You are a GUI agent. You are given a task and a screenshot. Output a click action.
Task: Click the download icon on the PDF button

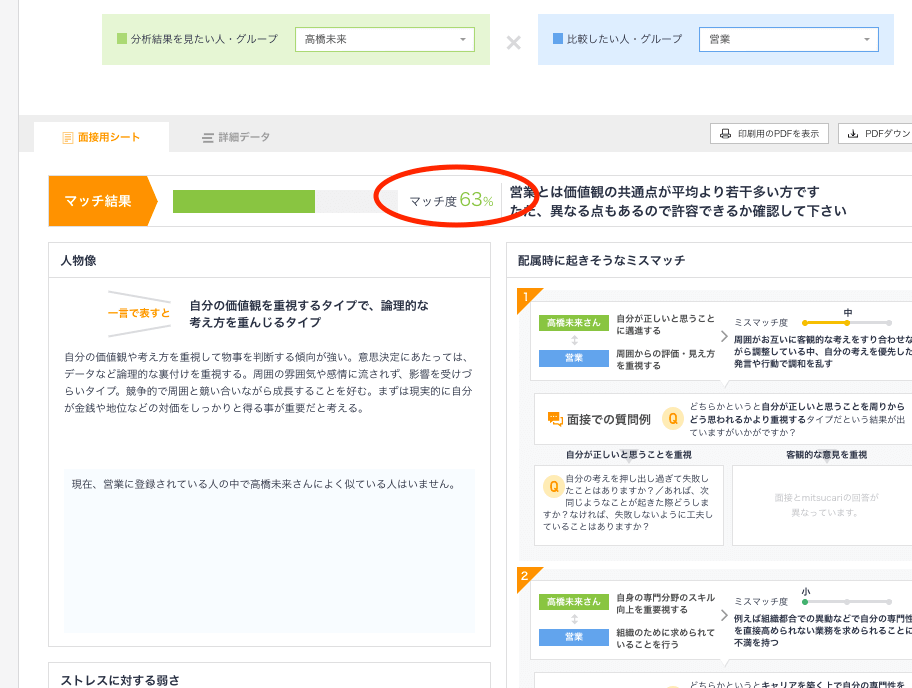click(854, 132)
